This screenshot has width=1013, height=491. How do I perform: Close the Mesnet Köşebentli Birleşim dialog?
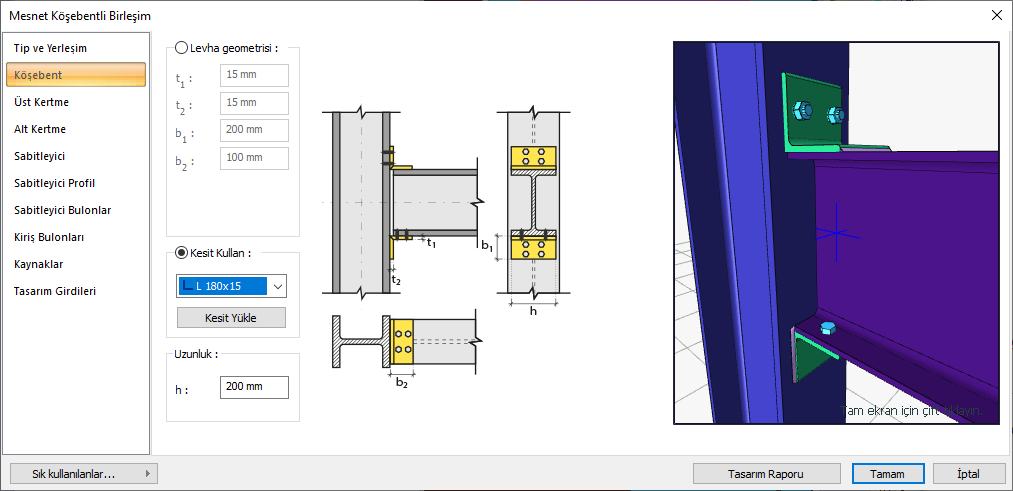[x=996, y=15]
